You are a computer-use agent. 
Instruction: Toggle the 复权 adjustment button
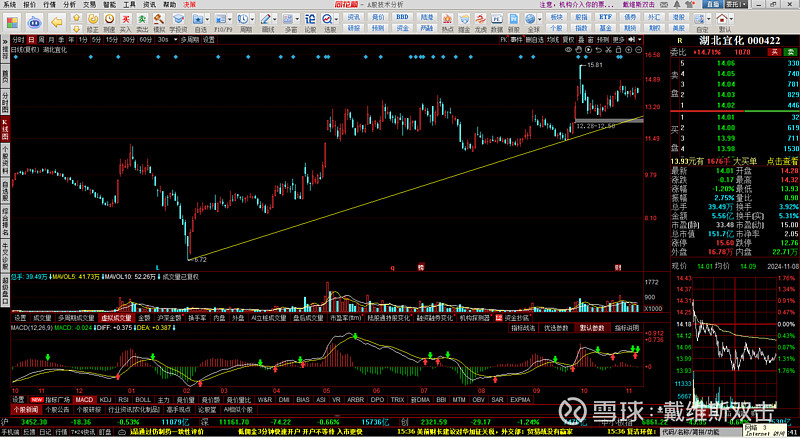coord(568,39)
